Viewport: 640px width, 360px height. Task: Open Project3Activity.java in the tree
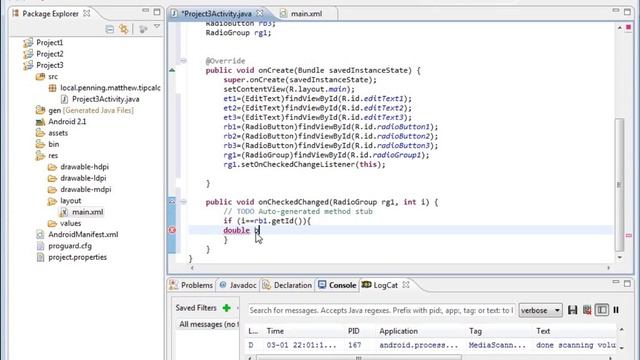tap(105, 99)
